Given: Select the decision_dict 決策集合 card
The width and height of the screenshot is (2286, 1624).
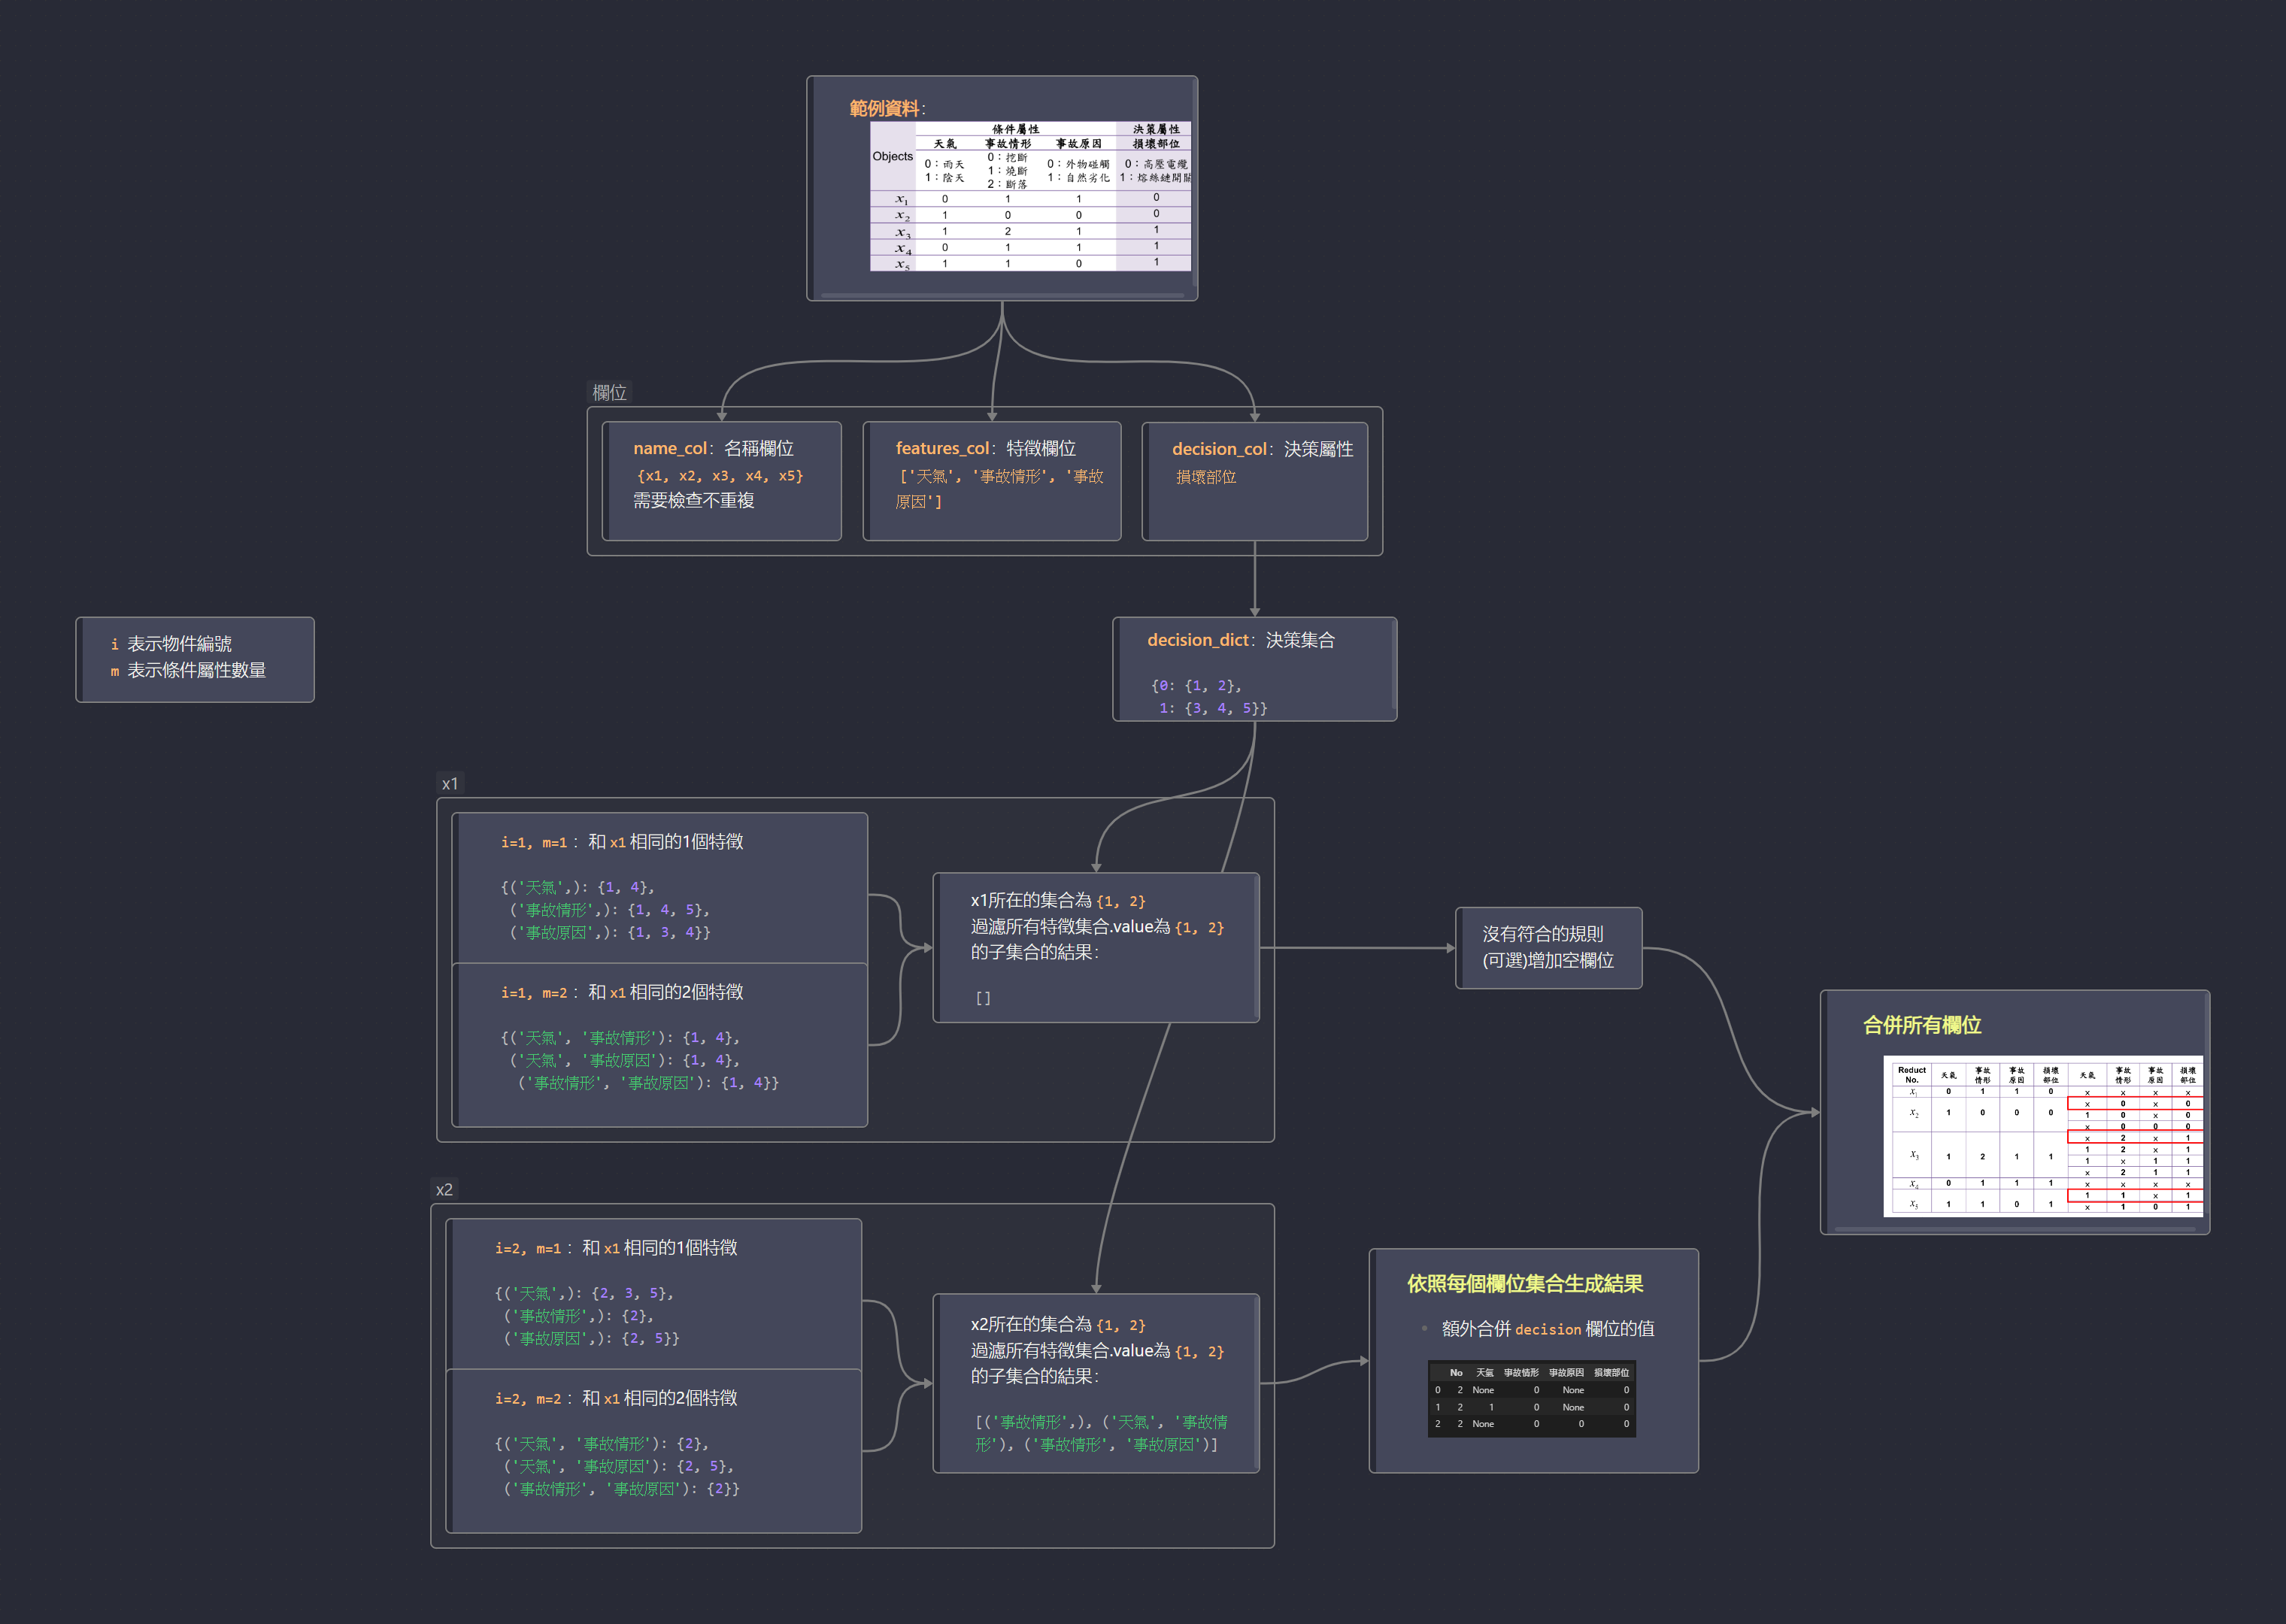Looking at the screenshot, I should pyautogui.click(x=1254, y=668).
